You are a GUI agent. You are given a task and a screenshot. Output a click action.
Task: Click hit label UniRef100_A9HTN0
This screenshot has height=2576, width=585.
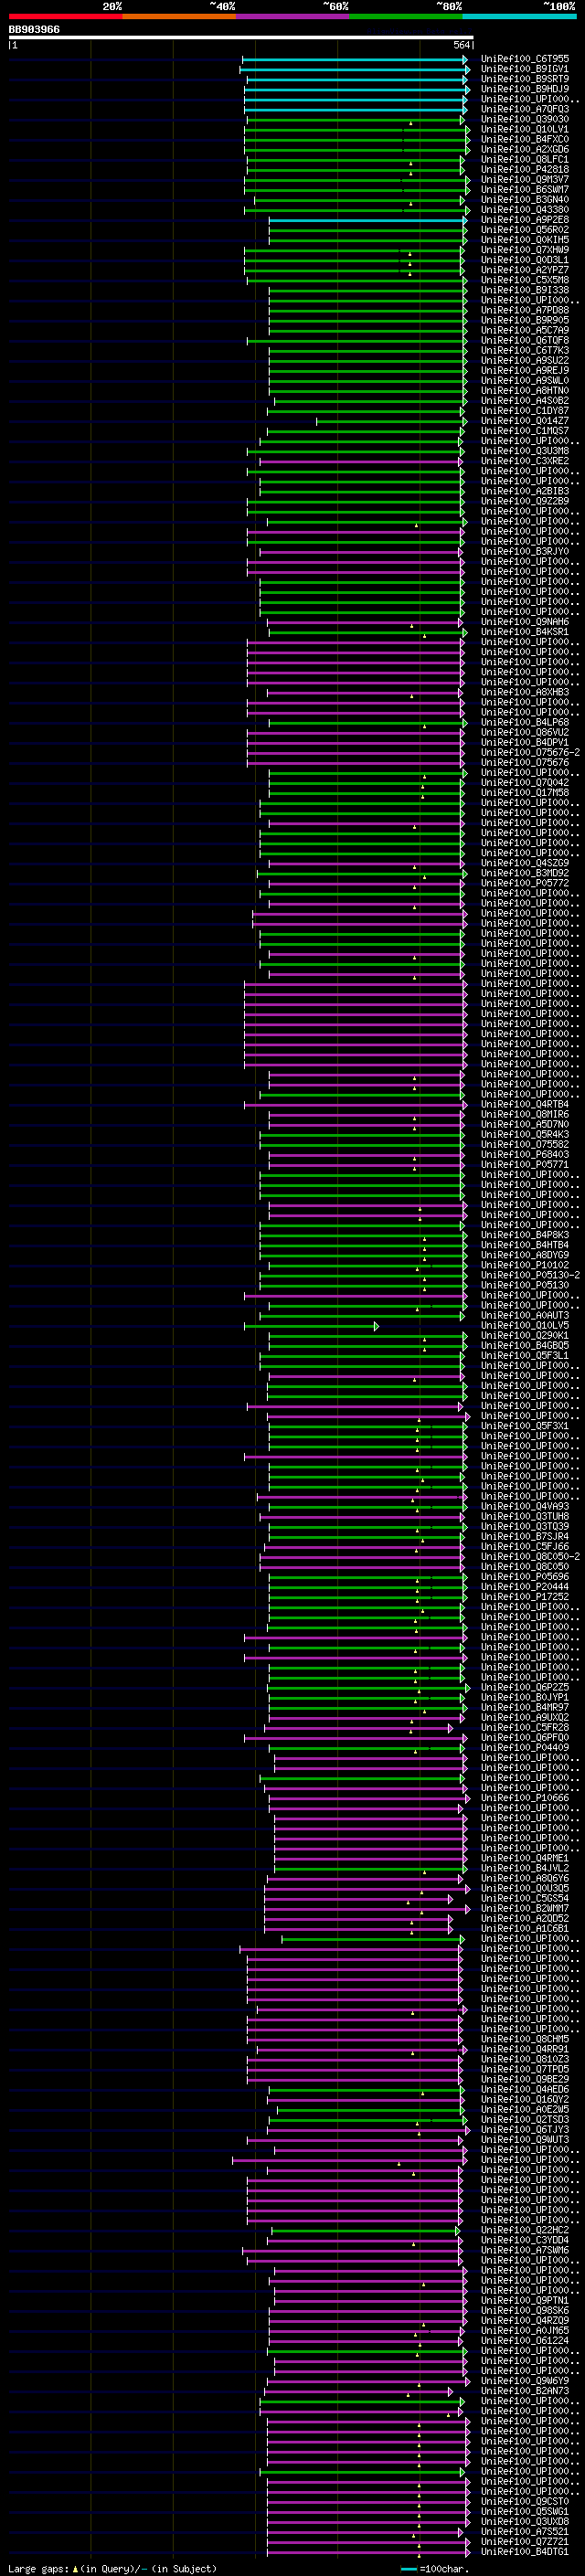pyautogui.click(x=525, y=390)
